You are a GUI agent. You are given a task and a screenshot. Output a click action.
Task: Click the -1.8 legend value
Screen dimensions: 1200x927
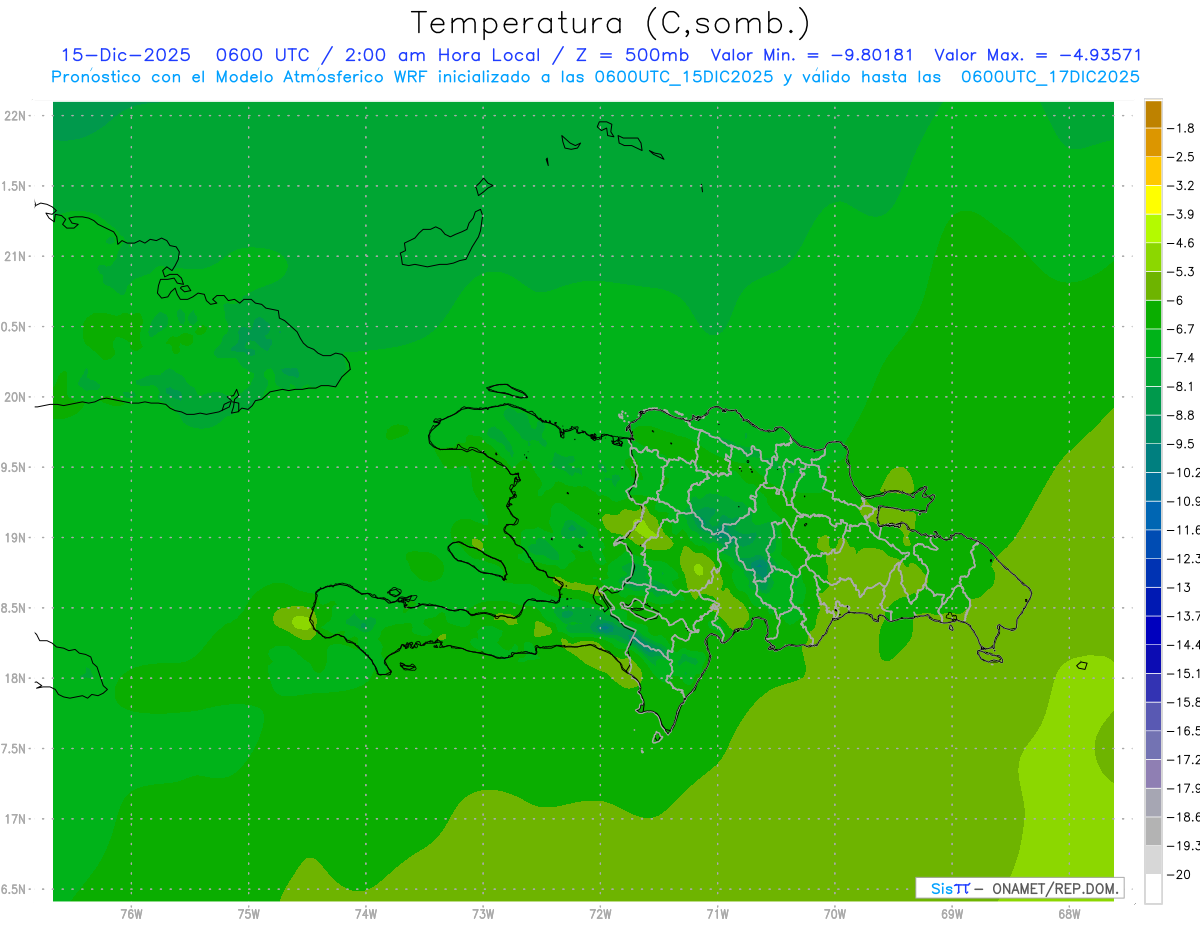(x=1181, y=128)
